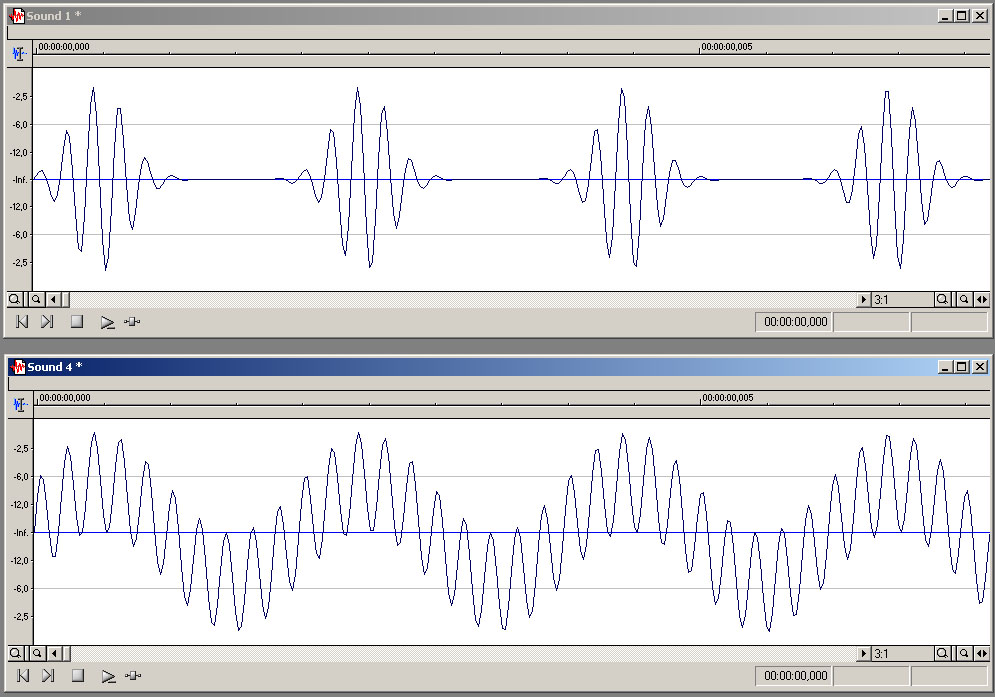Go to end in Sound 1
Screen dimensions: 995x697
pos(47,322)
